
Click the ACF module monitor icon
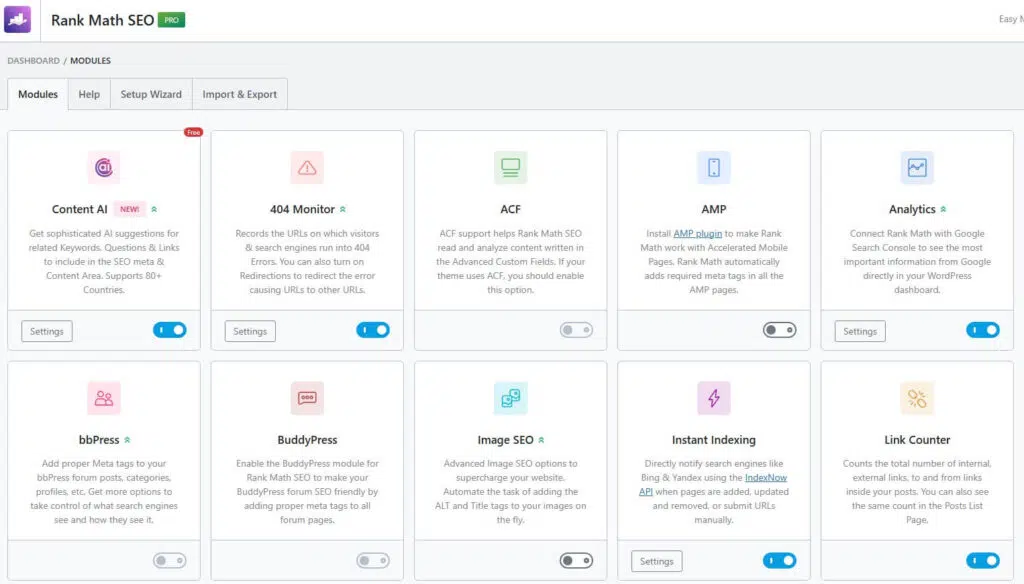[510, 168]
